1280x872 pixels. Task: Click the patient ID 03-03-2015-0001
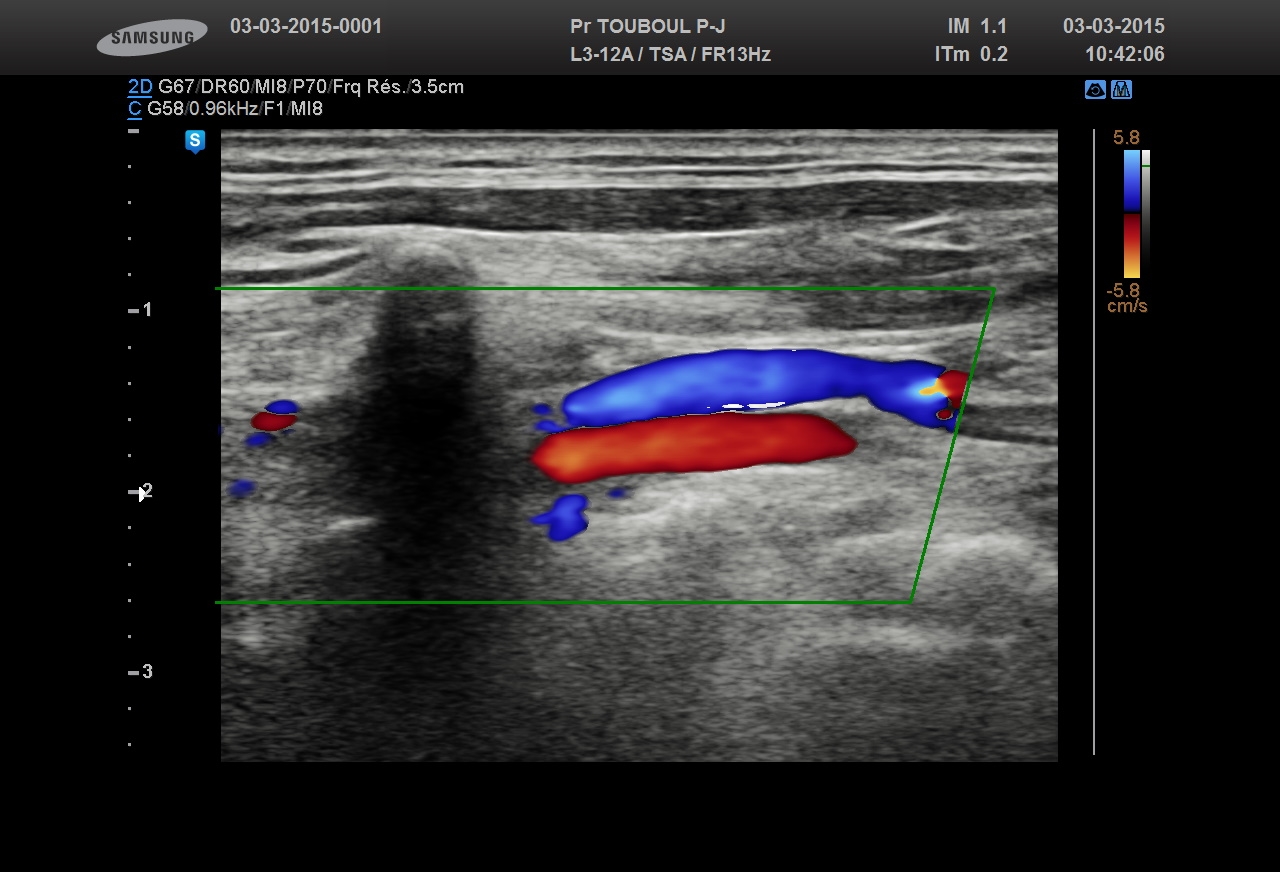[306, 27]
